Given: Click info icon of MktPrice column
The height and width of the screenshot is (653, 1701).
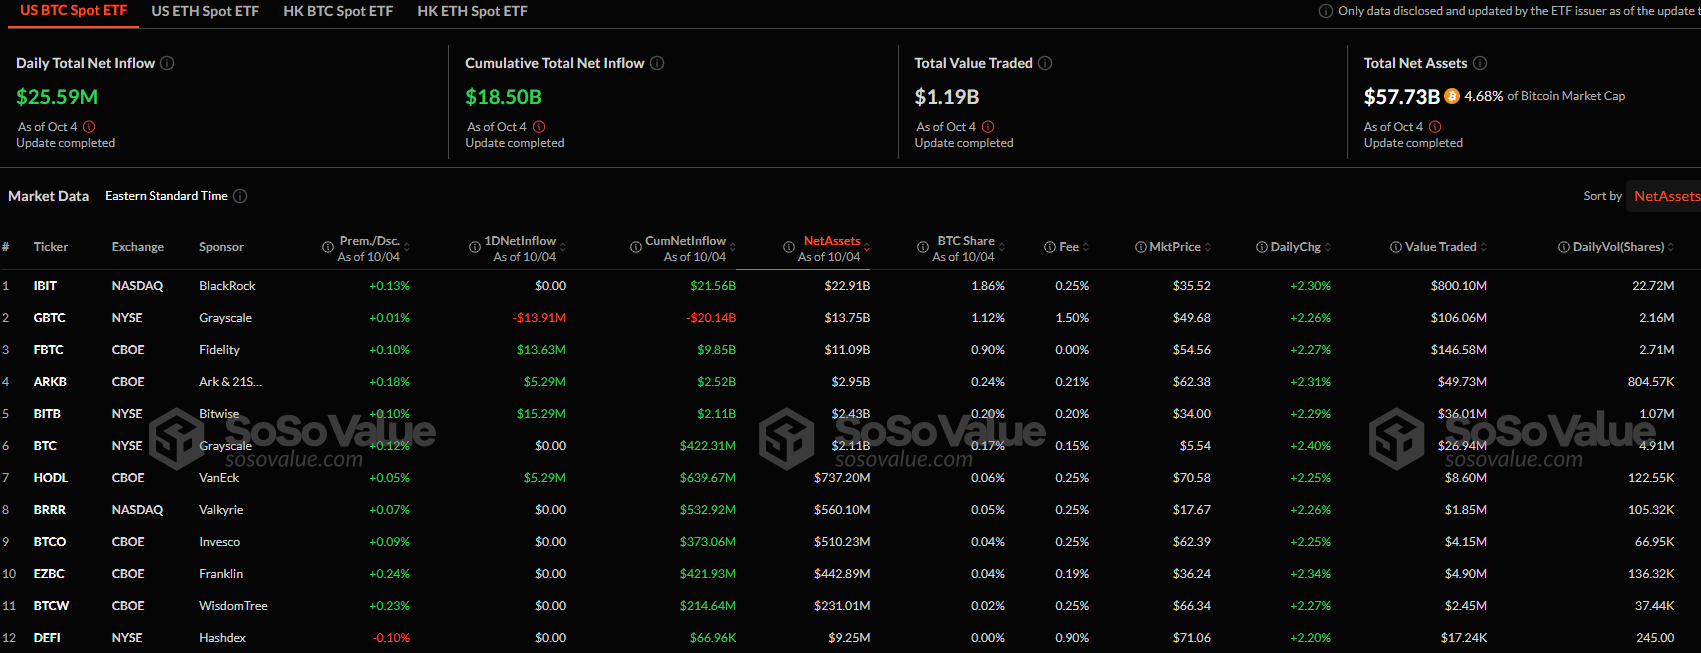Looking at the screenshot, I should 1141,247.
